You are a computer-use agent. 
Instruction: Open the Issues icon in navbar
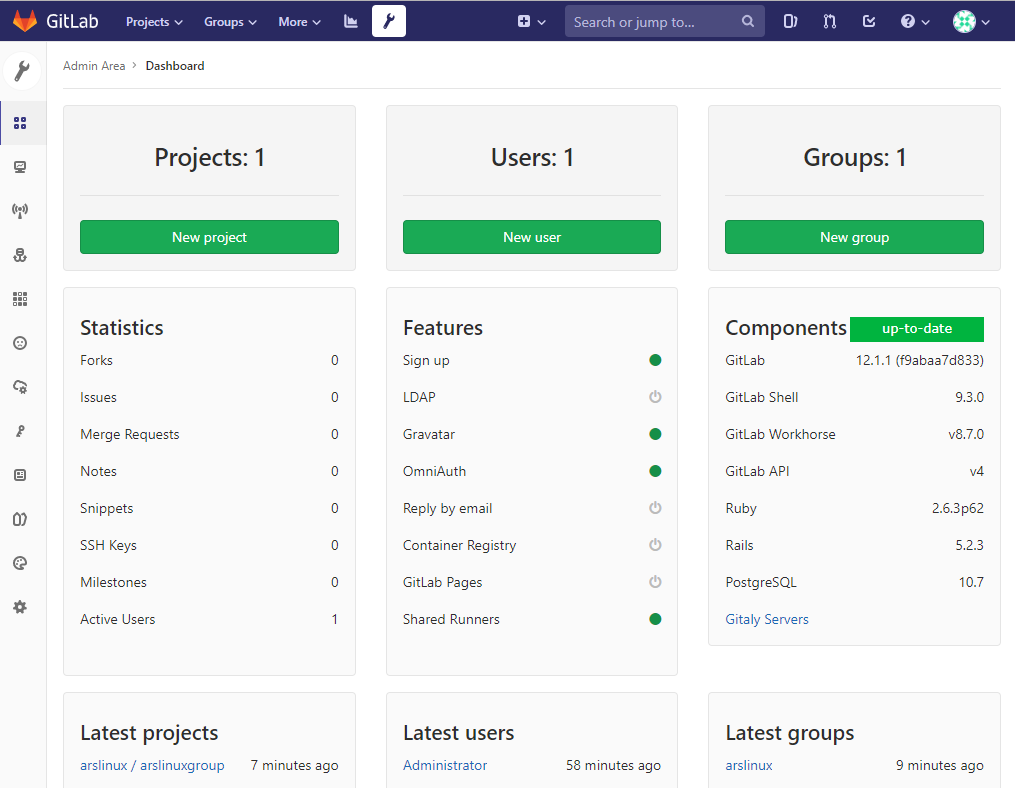(x=790, y=22)
